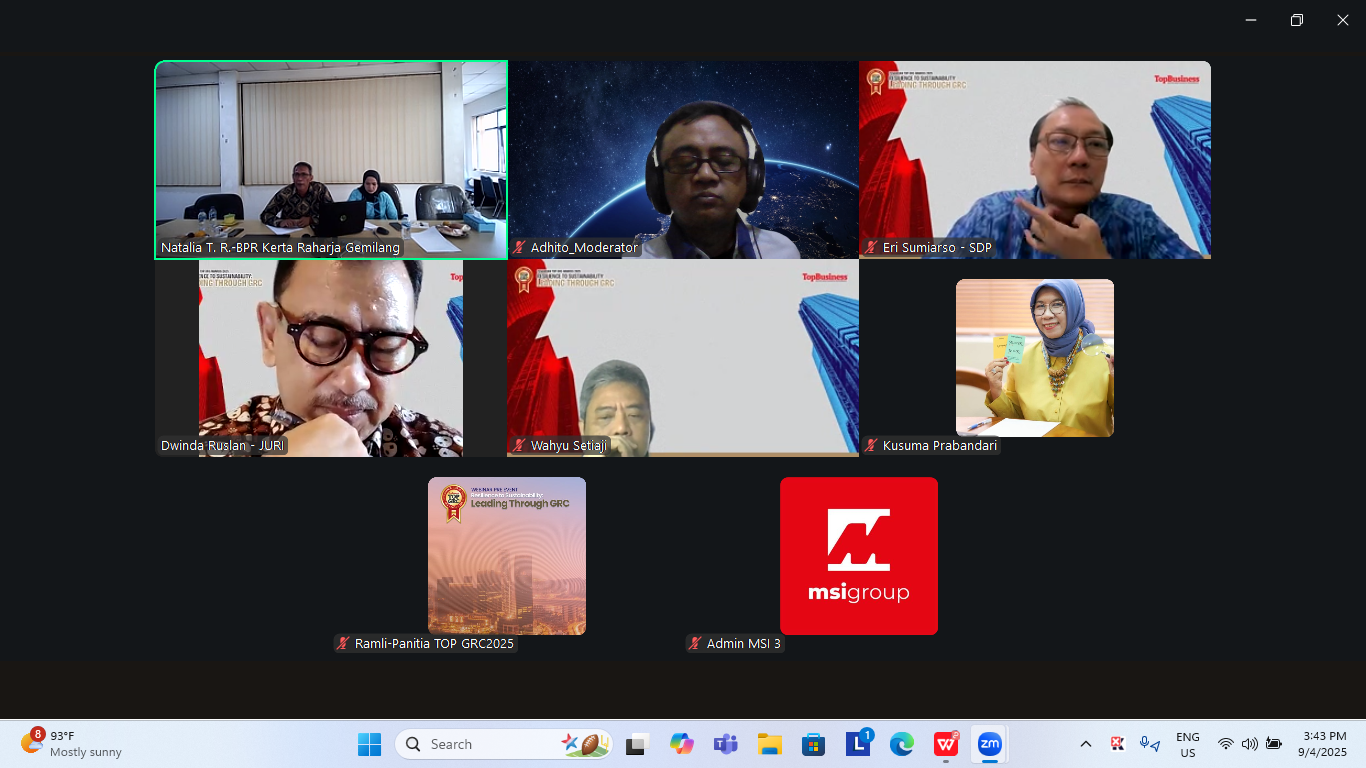Image resolution: width=1366 pixels, height=768 pixels.
Task: Open the clock and date panel
Action: (x=1323, y=744)
